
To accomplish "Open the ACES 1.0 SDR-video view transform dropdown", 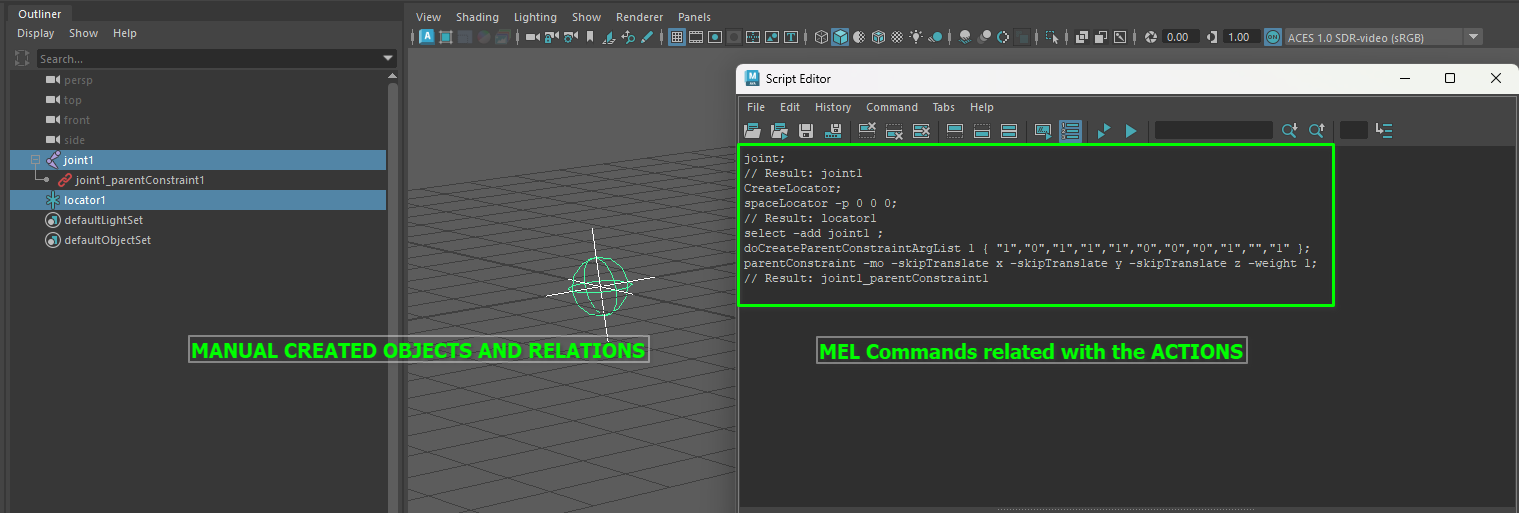I will click(x=1384, y=37).
